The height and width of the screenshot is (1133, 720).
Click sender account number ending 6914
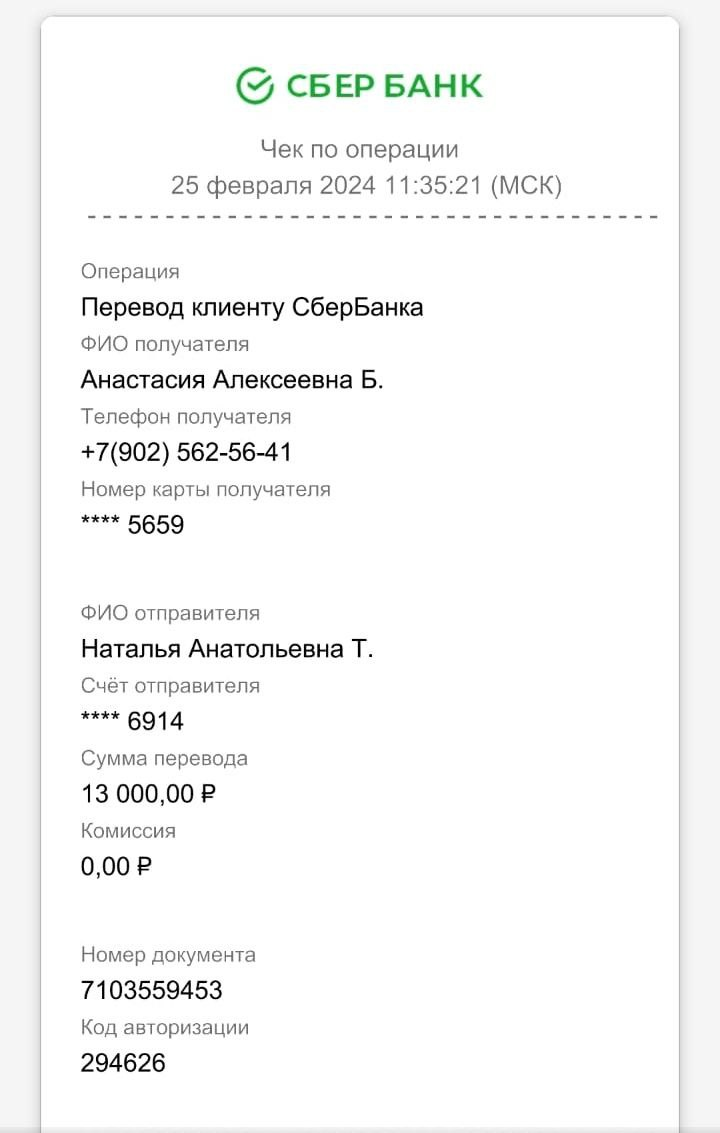pyautogui.click(x=132, y=721)
